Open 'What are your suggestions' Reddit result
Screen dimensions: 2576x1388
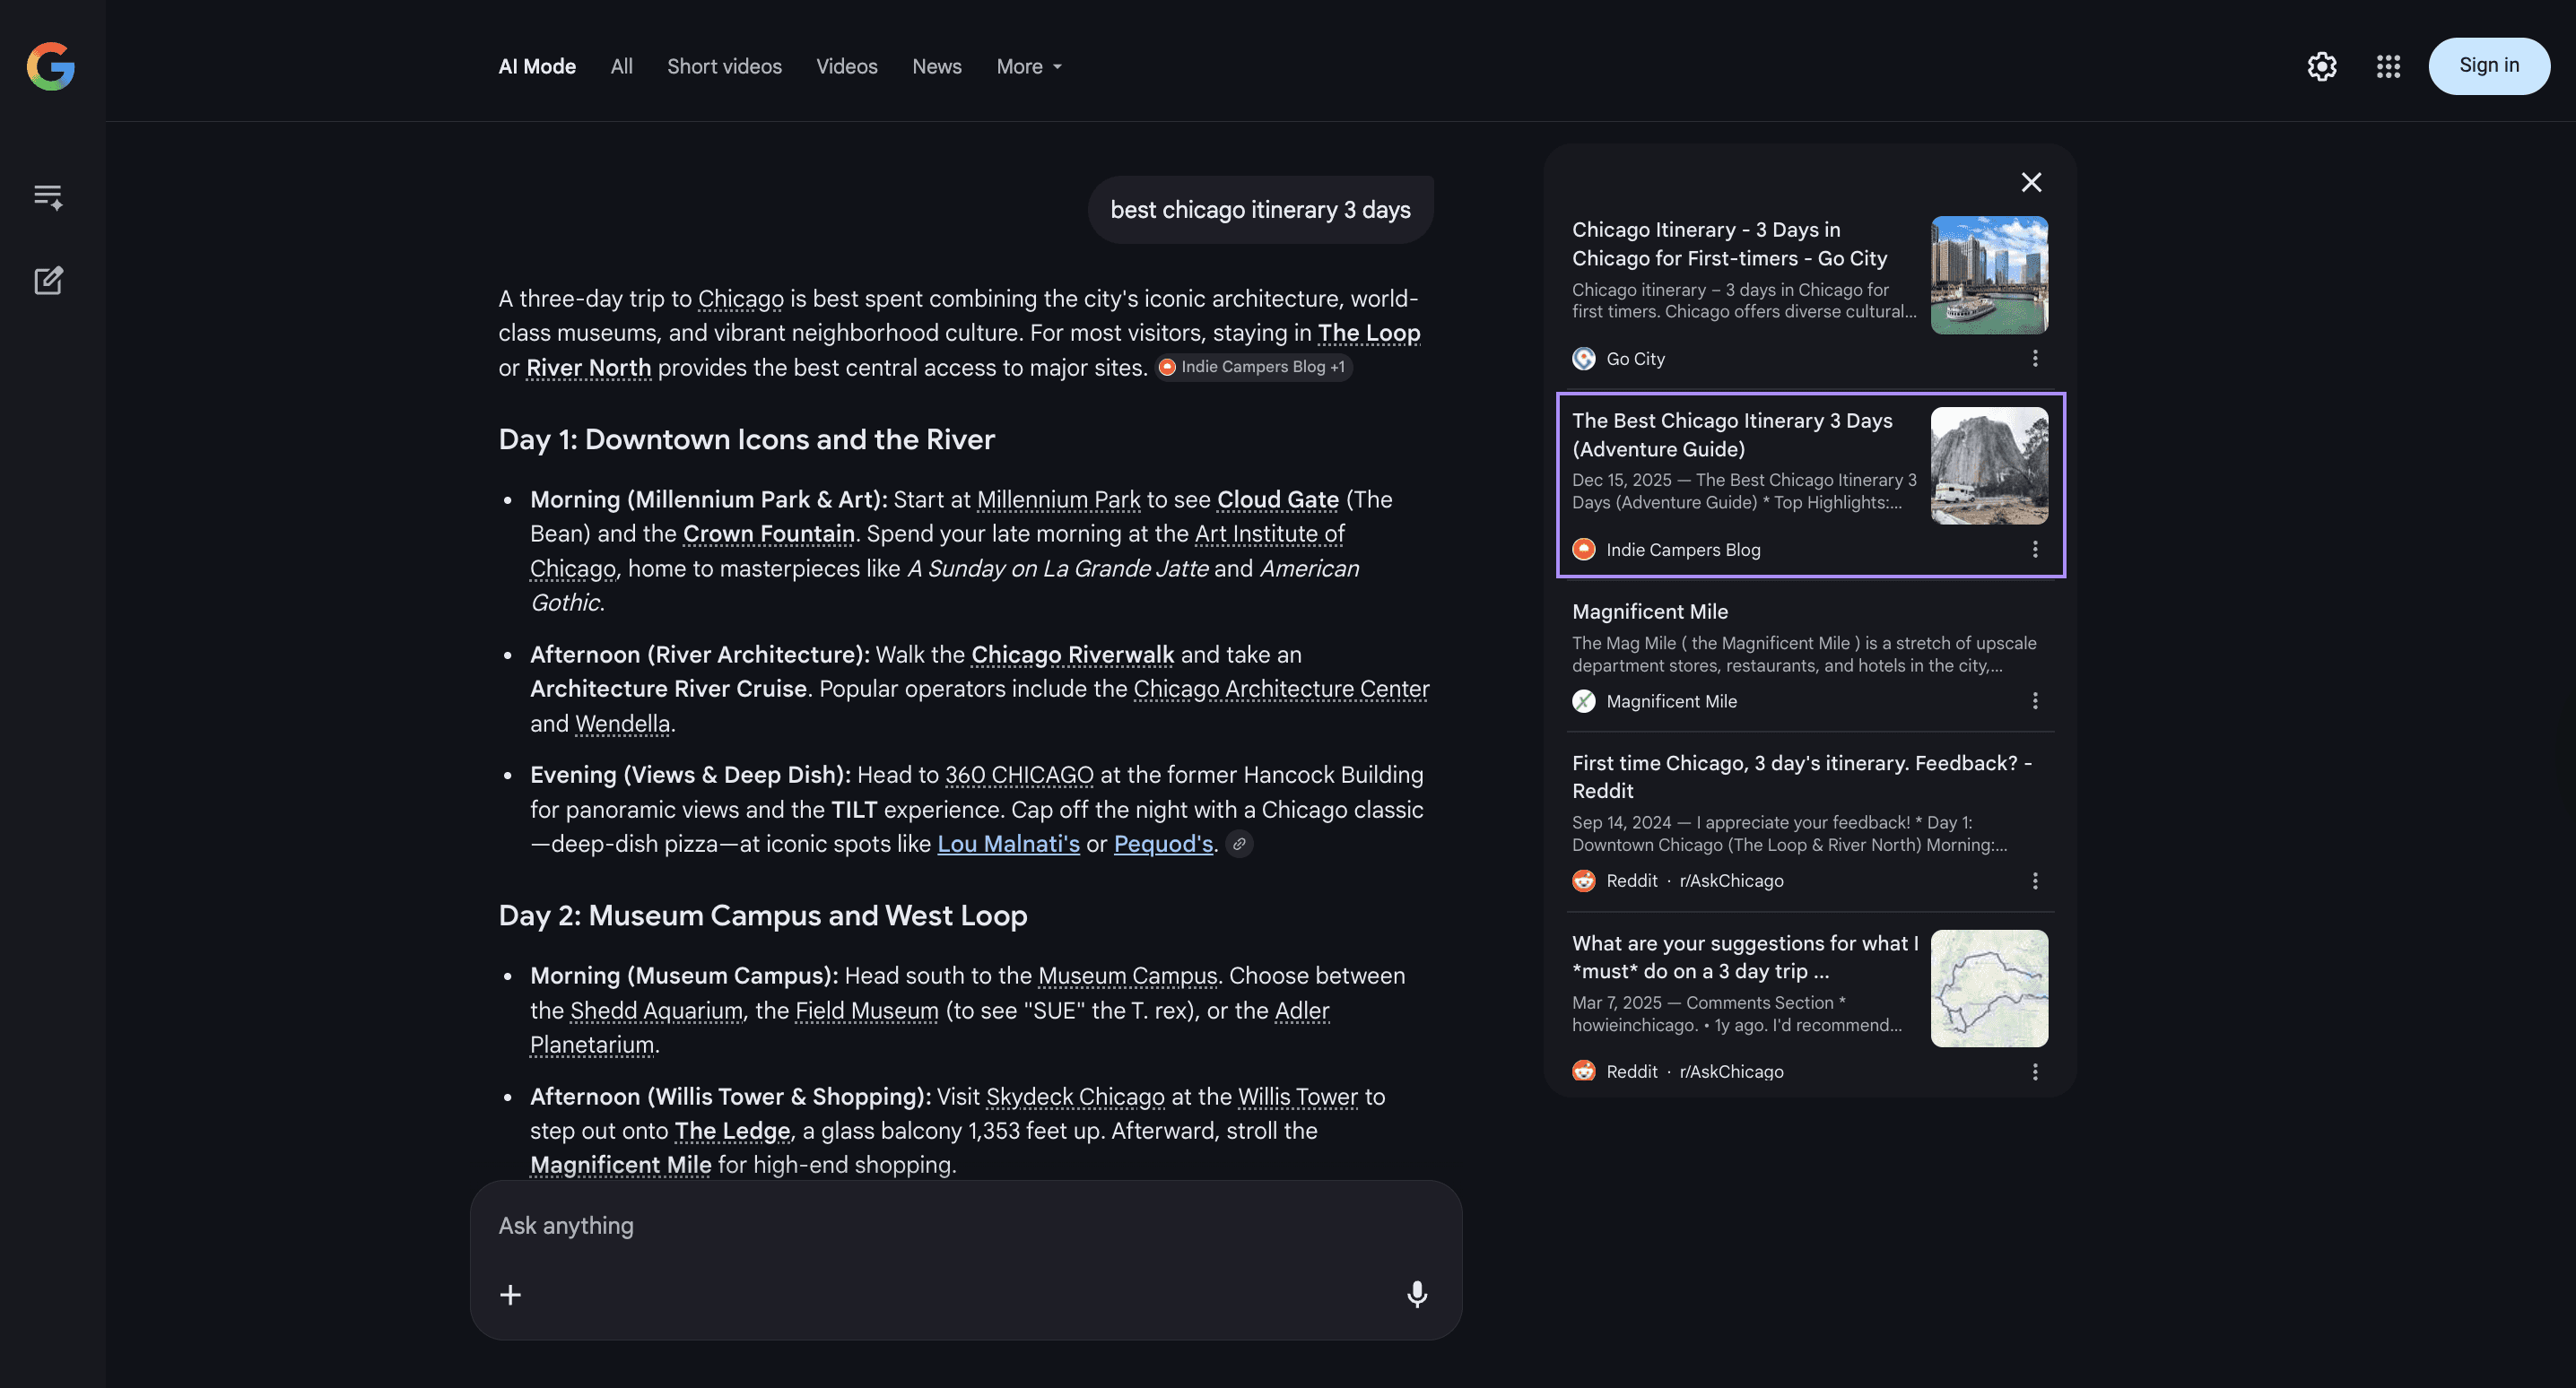[1745, 957]
